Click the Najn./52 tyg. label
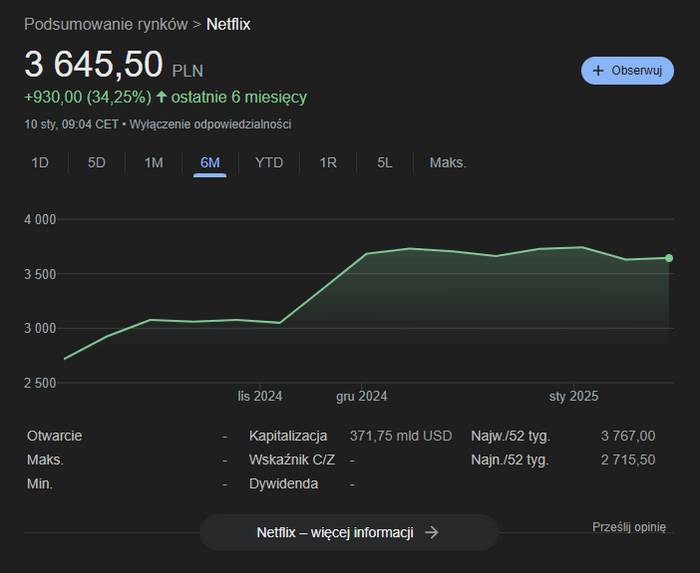Screen dimensions: 700x573 [x=510, y=460]
